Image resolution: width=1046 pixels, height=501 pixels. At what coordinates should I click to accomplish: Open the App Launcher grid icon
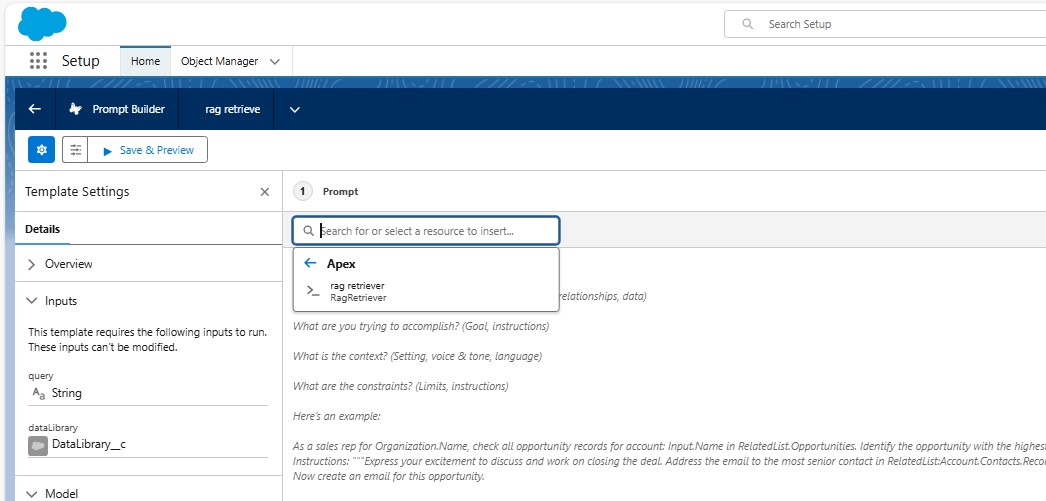point(39,61)
